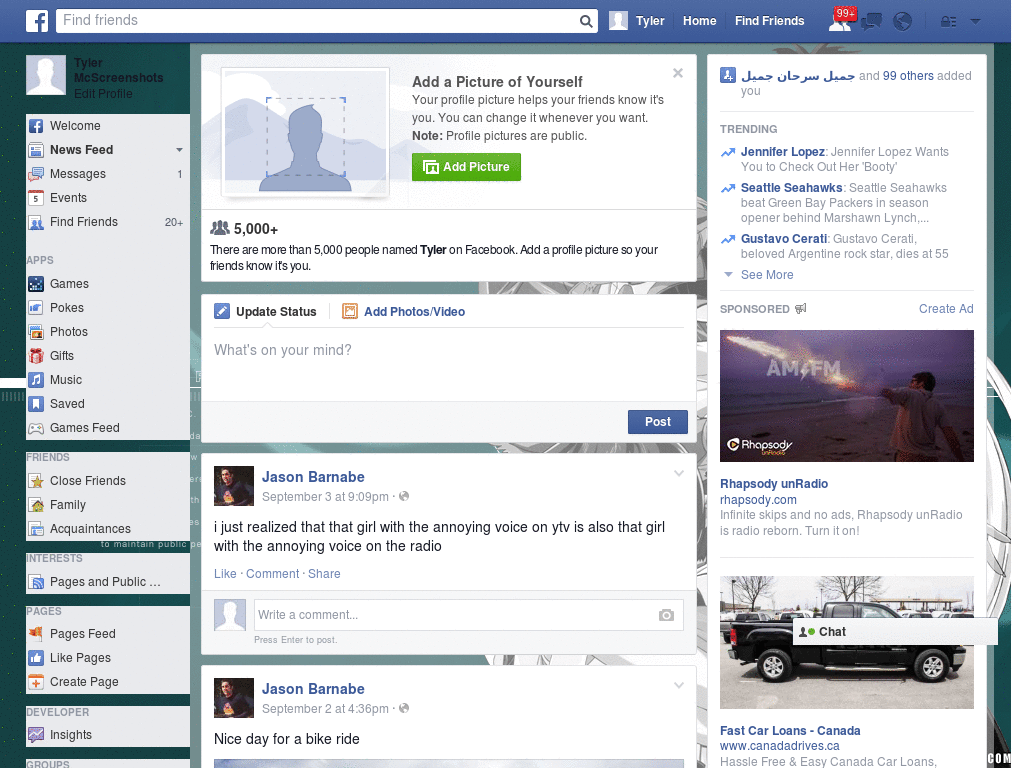Click the Messages sidebar icon
This screenshot has height=768, width=1024.
[36, 174]
